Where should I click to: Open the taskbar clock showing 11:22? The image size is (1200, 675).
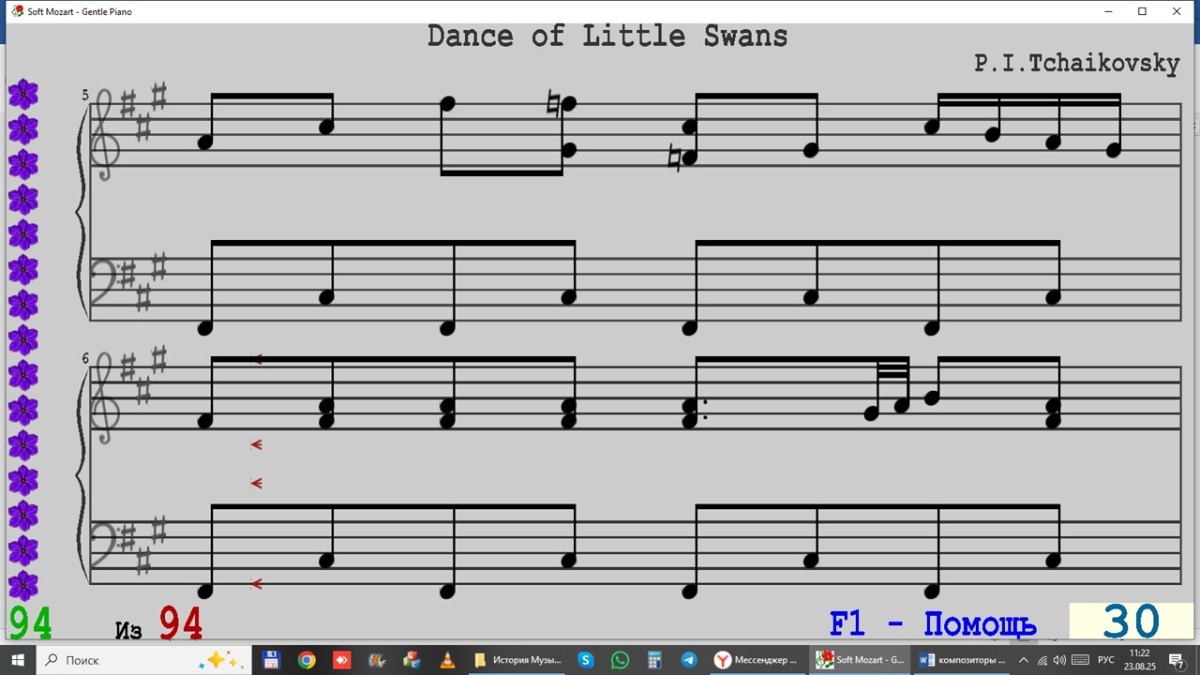(x=1138, y=660)
